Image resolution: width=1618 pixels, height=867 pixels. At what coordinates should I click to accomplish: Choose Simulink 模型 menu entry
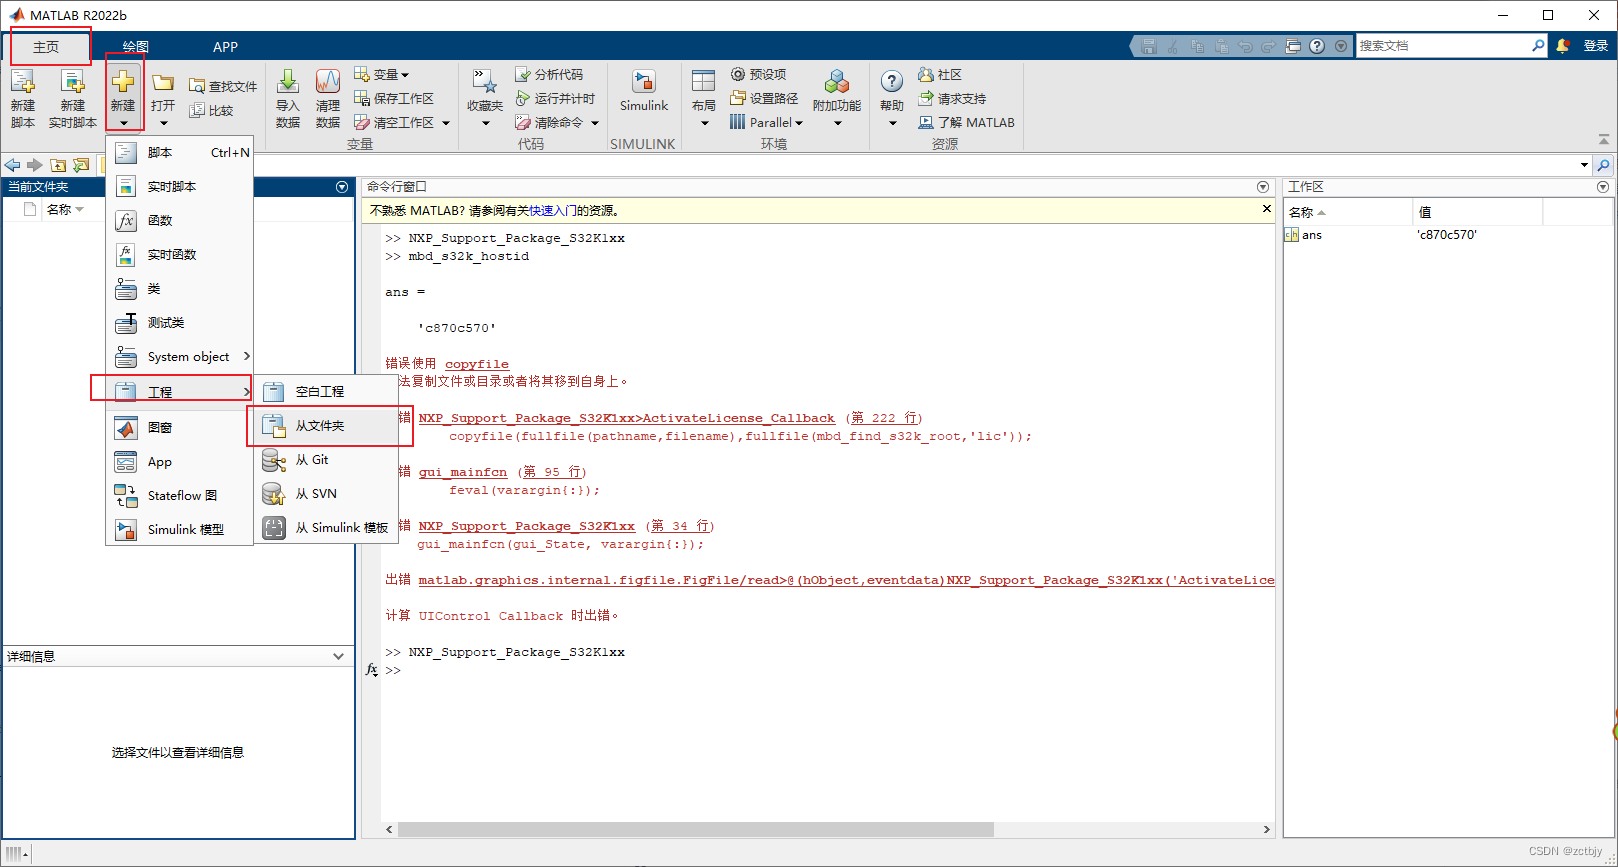coord(180,529)
